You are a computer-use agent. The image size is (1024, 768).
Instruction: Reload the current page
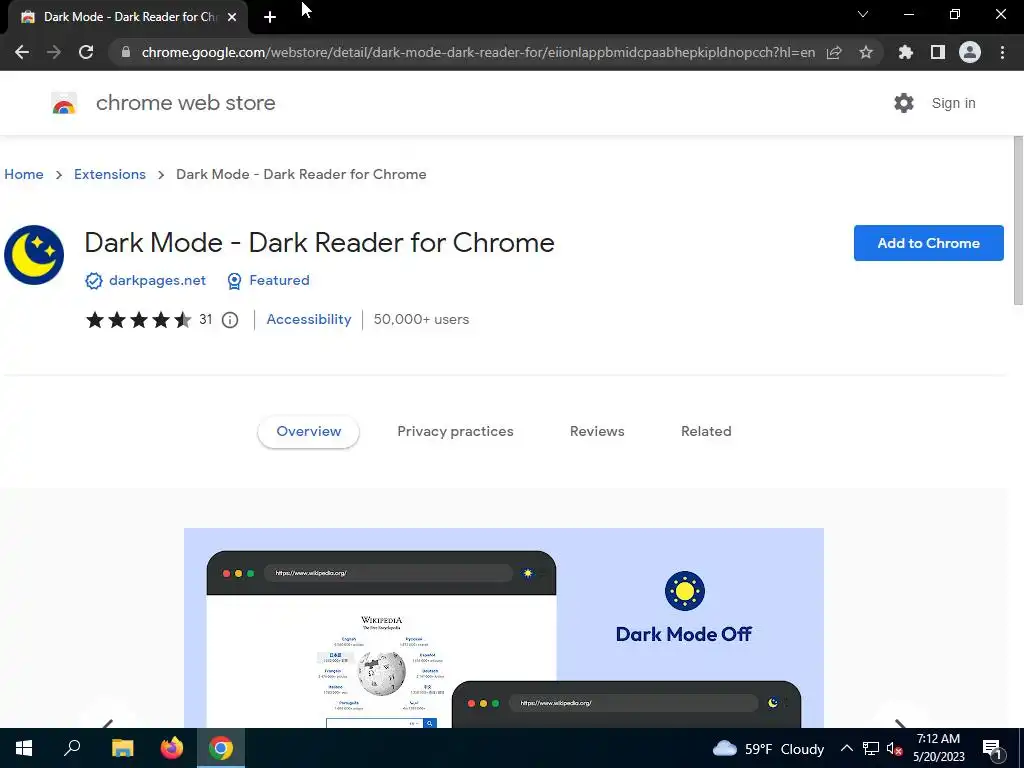86,52
